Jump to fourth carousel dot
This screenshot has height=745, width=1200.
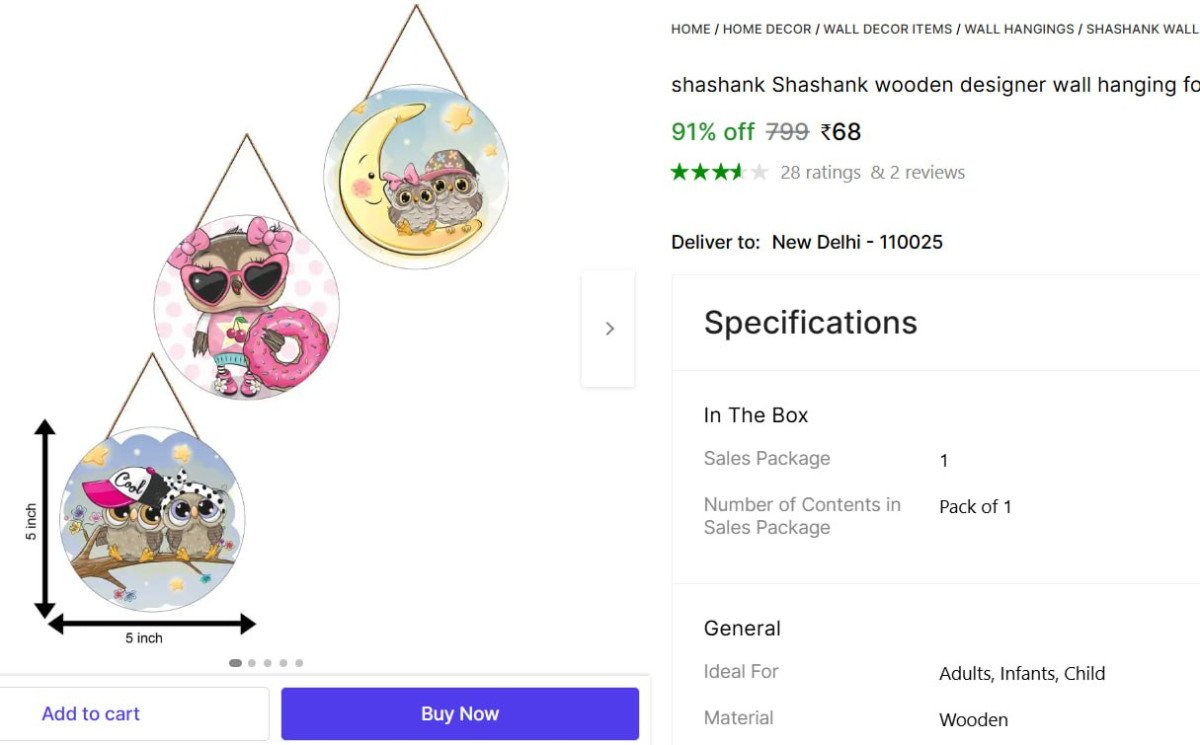click(x=283, y=663)
